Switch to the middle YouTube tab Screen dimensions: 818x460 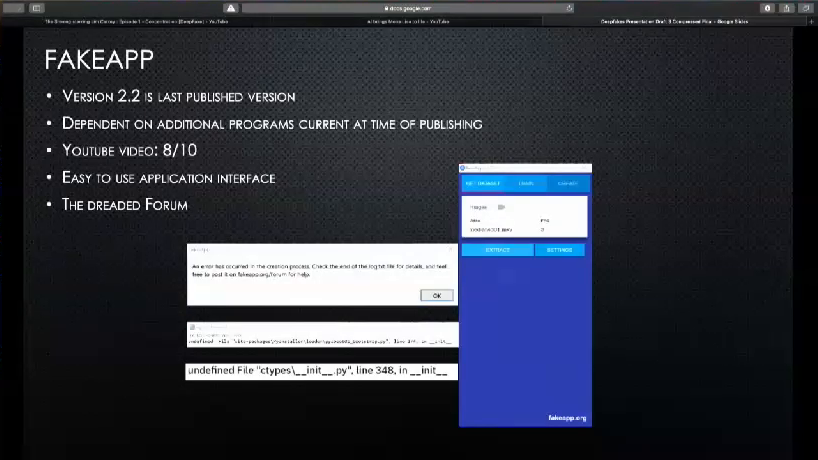click(x=407, y=22)
